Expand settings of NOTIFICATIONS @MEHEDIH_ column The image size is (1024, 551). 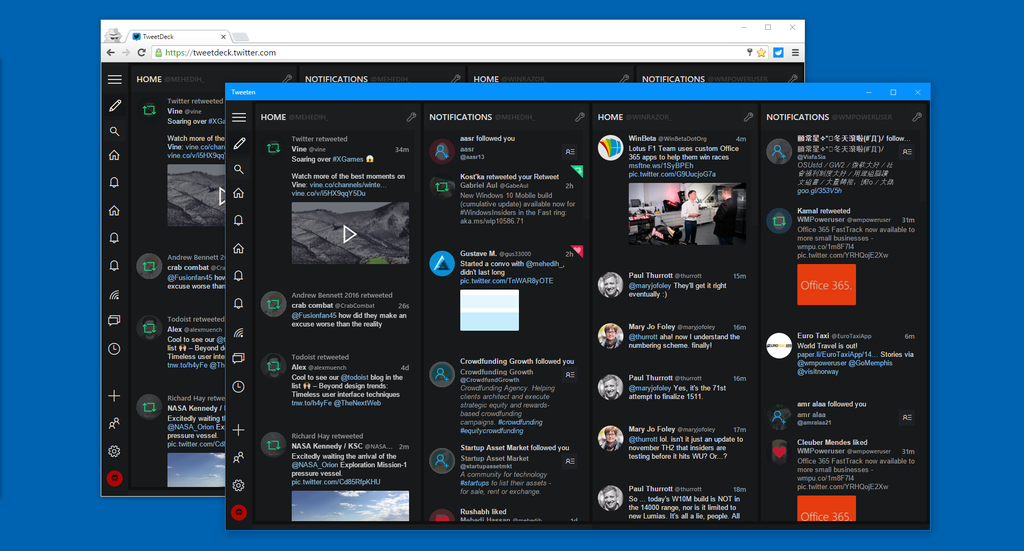coord(580,117)
